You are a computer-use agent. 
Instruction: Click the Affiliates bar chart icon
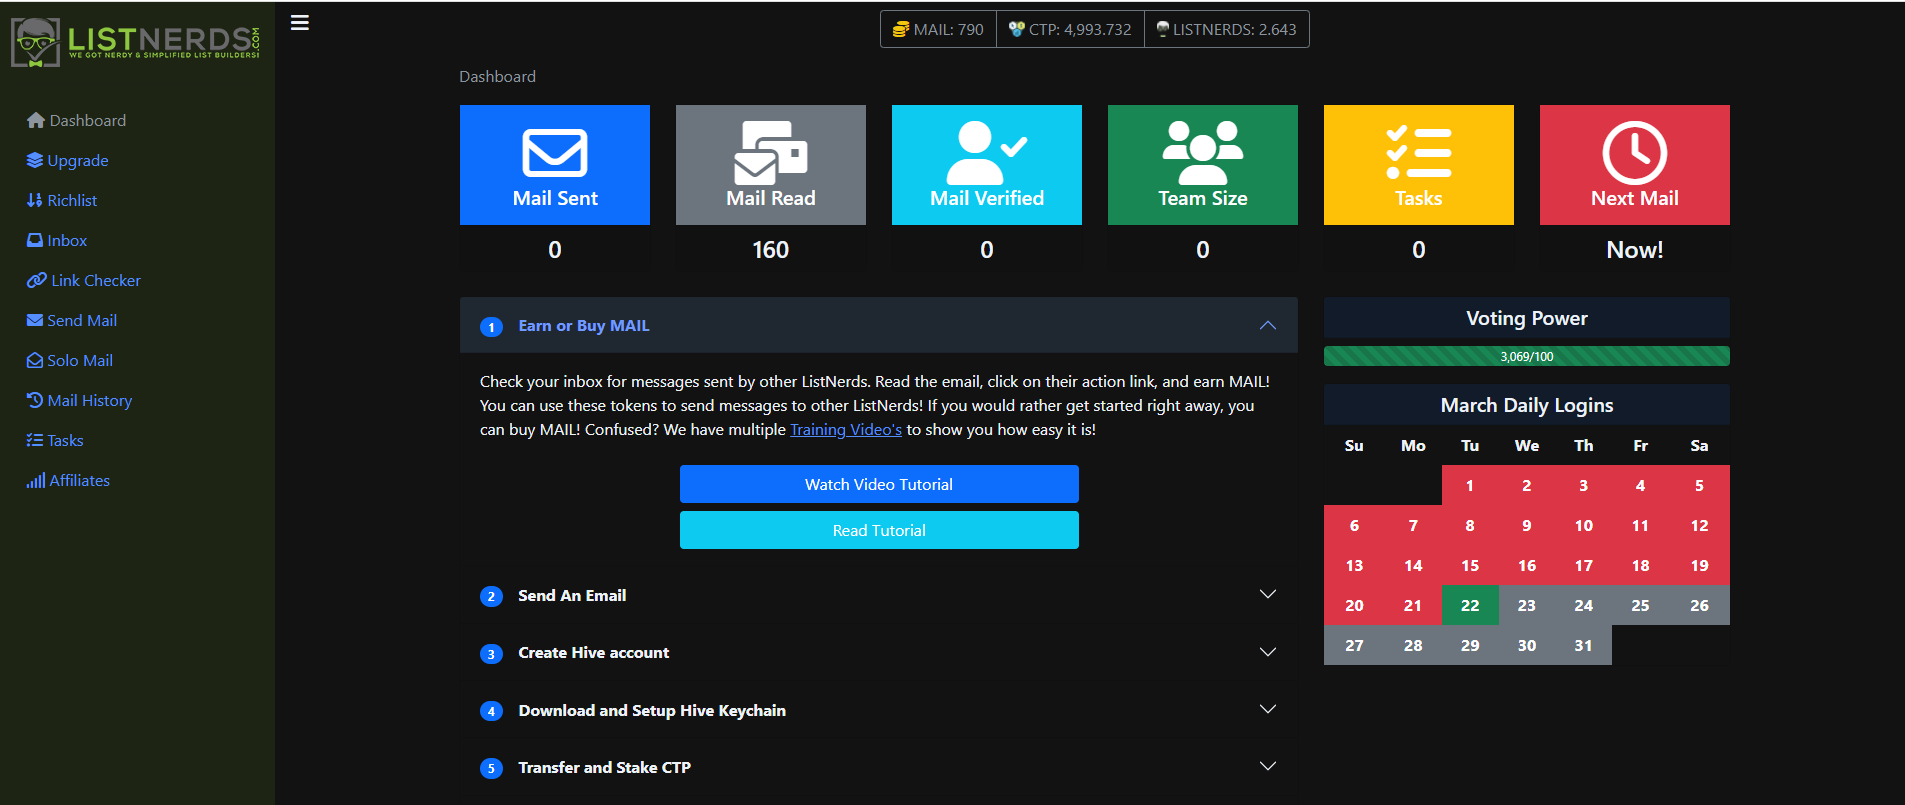pos(36,480)
